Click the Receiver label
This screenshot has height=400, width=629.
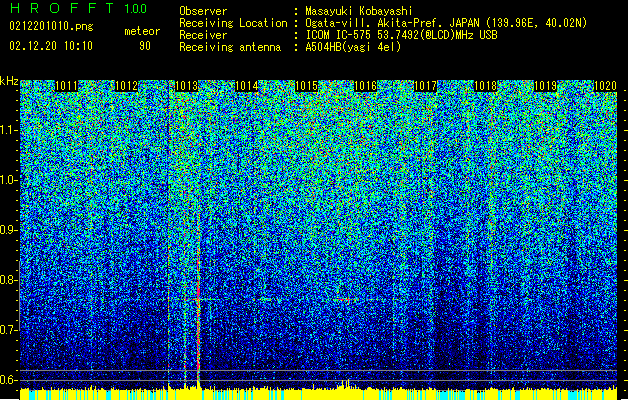pos(203,35)
